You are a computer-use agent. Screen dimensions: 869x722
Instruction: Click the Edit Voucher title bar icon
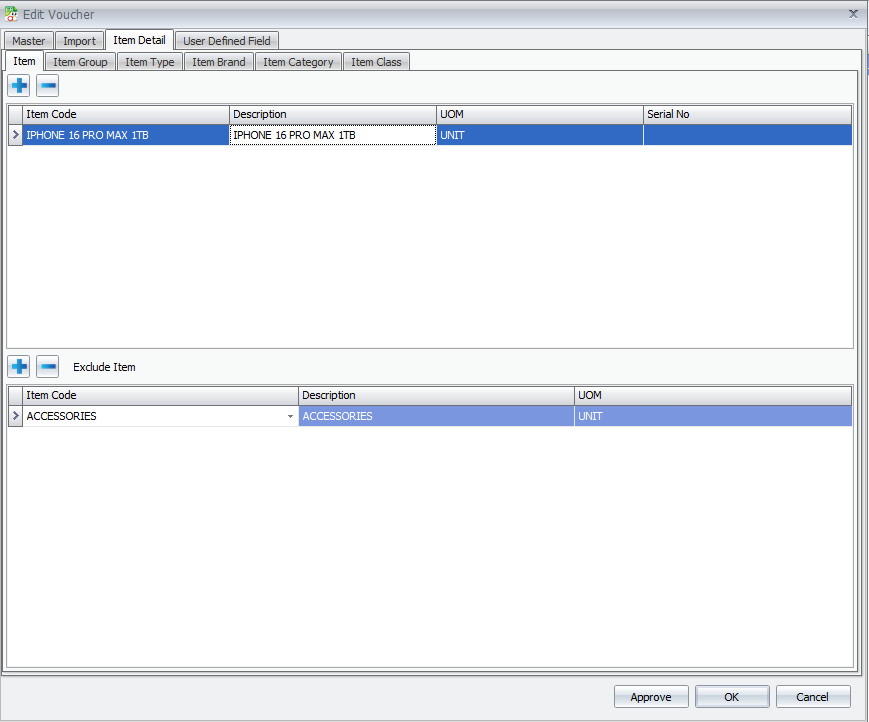tap(11, 14)
